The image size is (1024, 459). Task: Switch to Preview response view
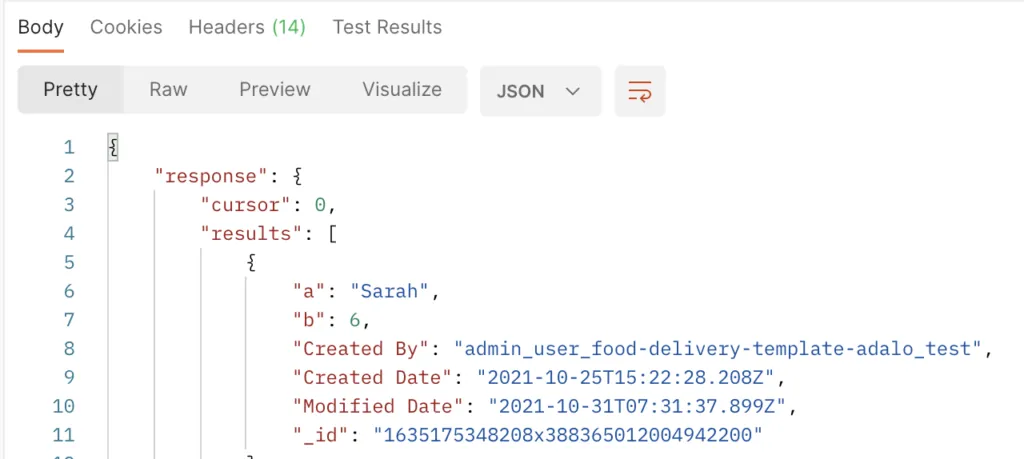click(x=275, y=90)
